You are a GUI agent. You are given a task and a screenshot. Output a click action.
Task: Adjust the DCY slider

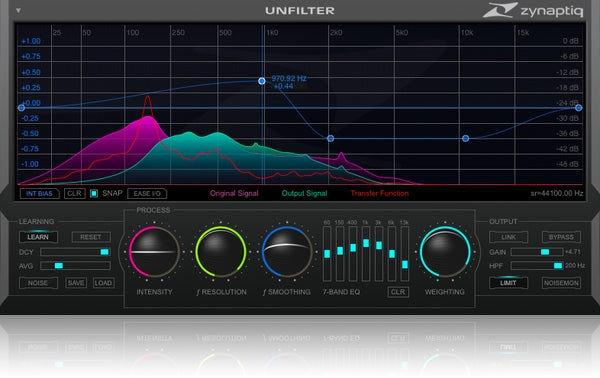click(x=75, y=252)
